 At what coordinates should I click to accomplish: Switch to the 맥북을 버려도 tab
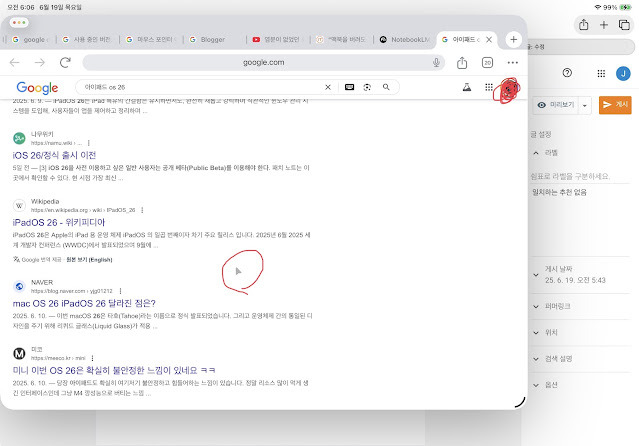click(342, 40)
